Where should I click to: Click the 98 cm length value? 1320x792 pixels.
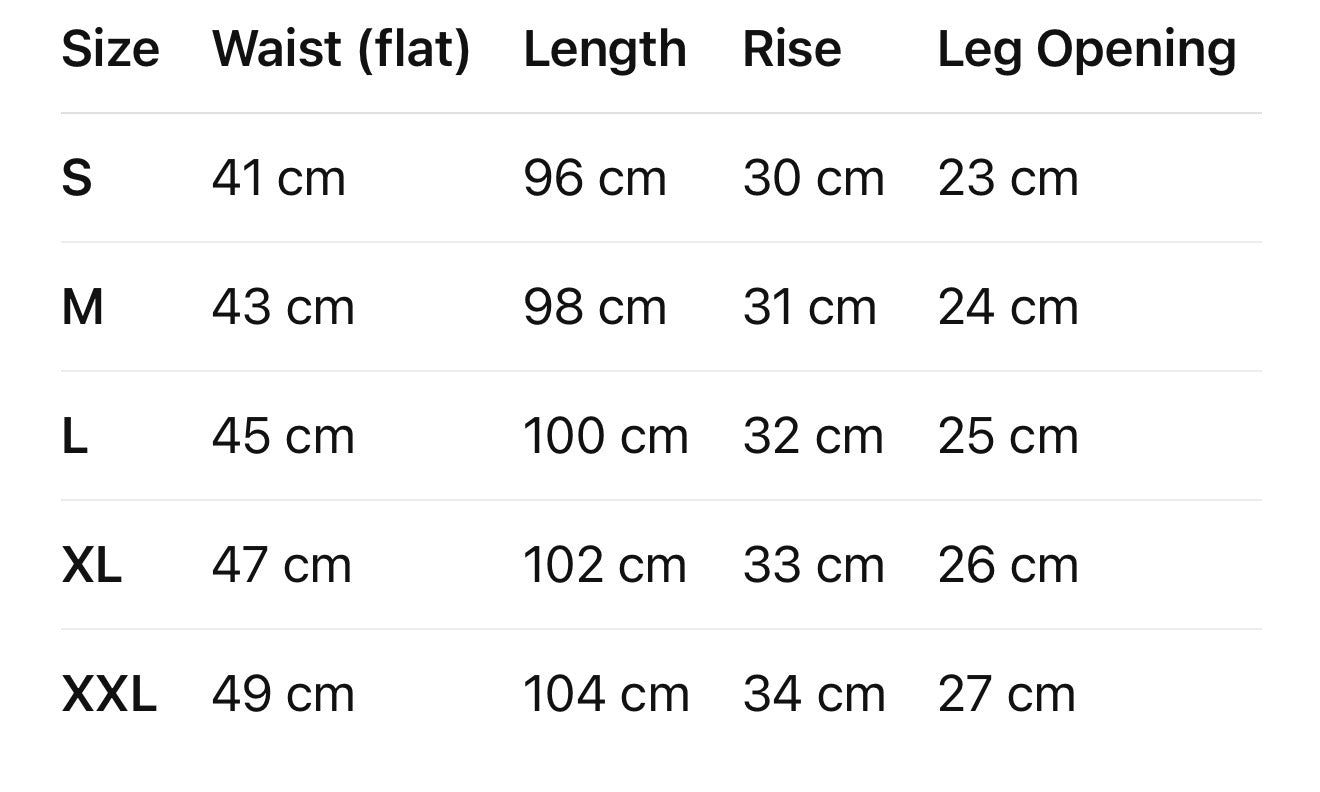click(594, 307)
